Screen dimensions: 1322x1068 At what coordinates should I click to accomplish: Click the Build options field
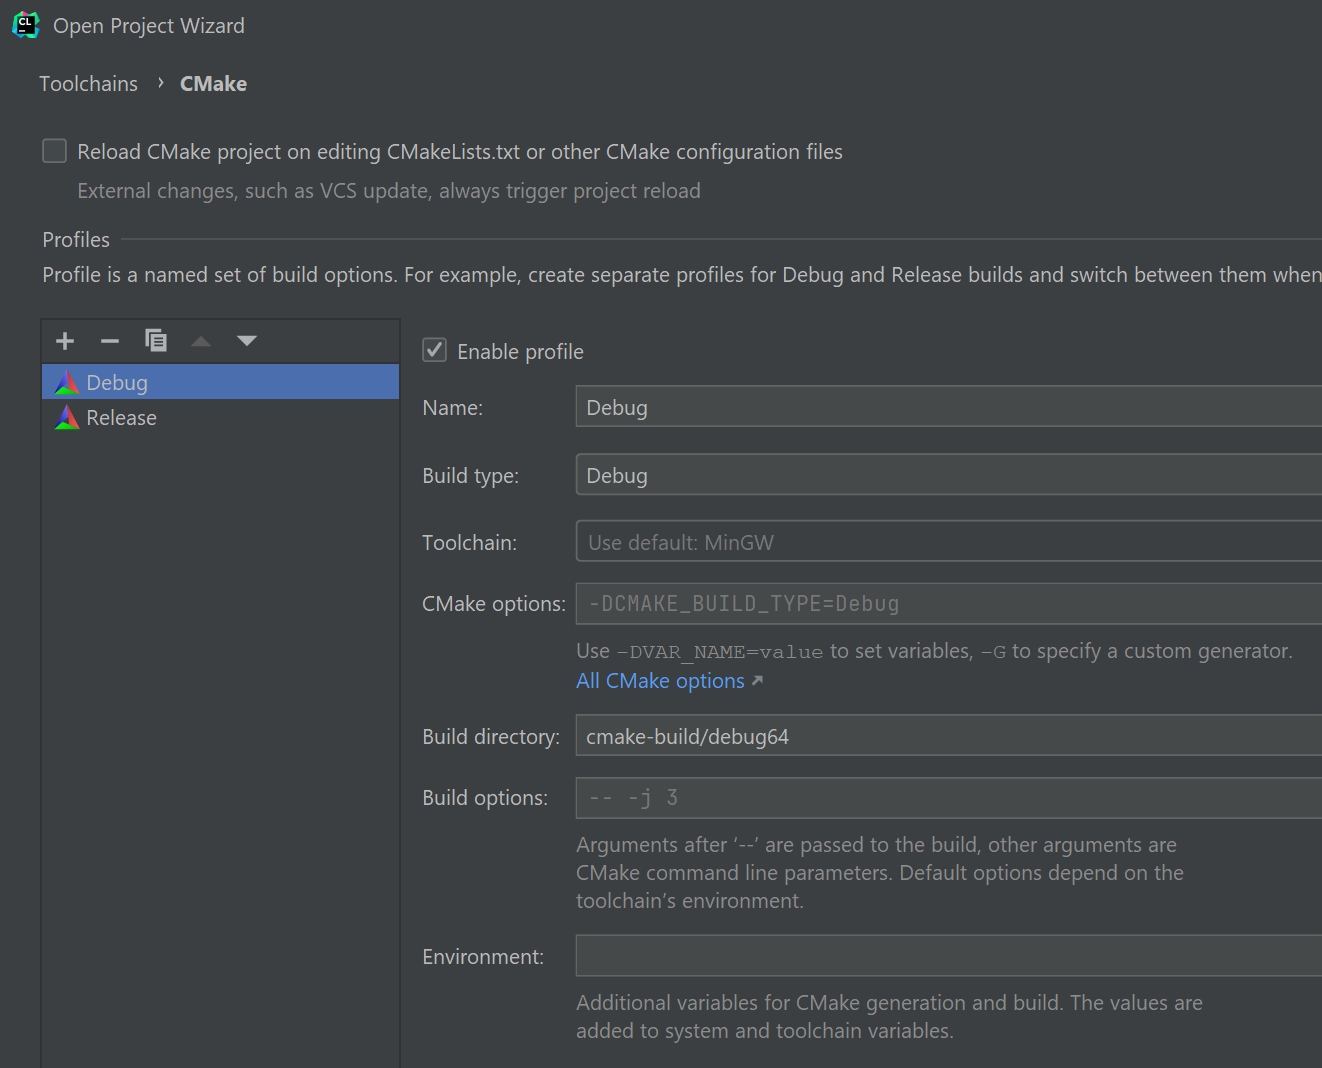click(x=948, y=798)
